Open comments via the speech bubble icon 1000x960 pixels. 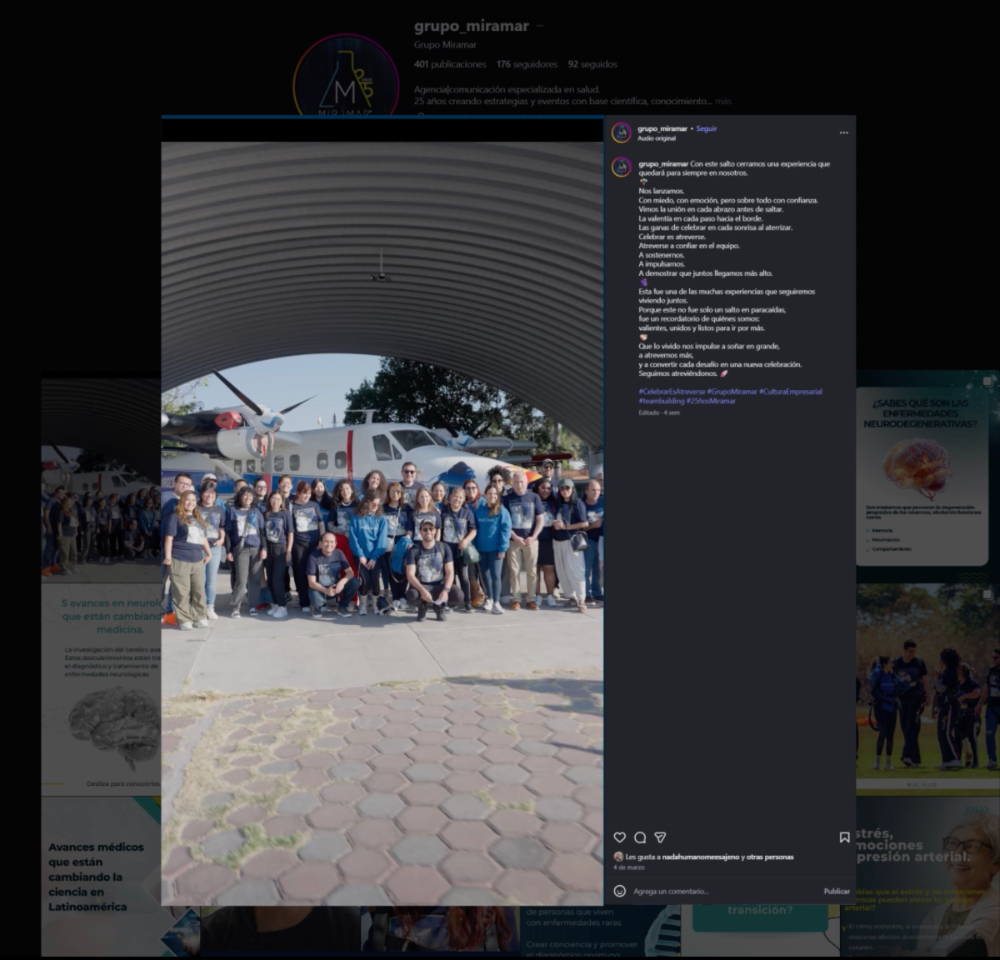tap(640, 837)
